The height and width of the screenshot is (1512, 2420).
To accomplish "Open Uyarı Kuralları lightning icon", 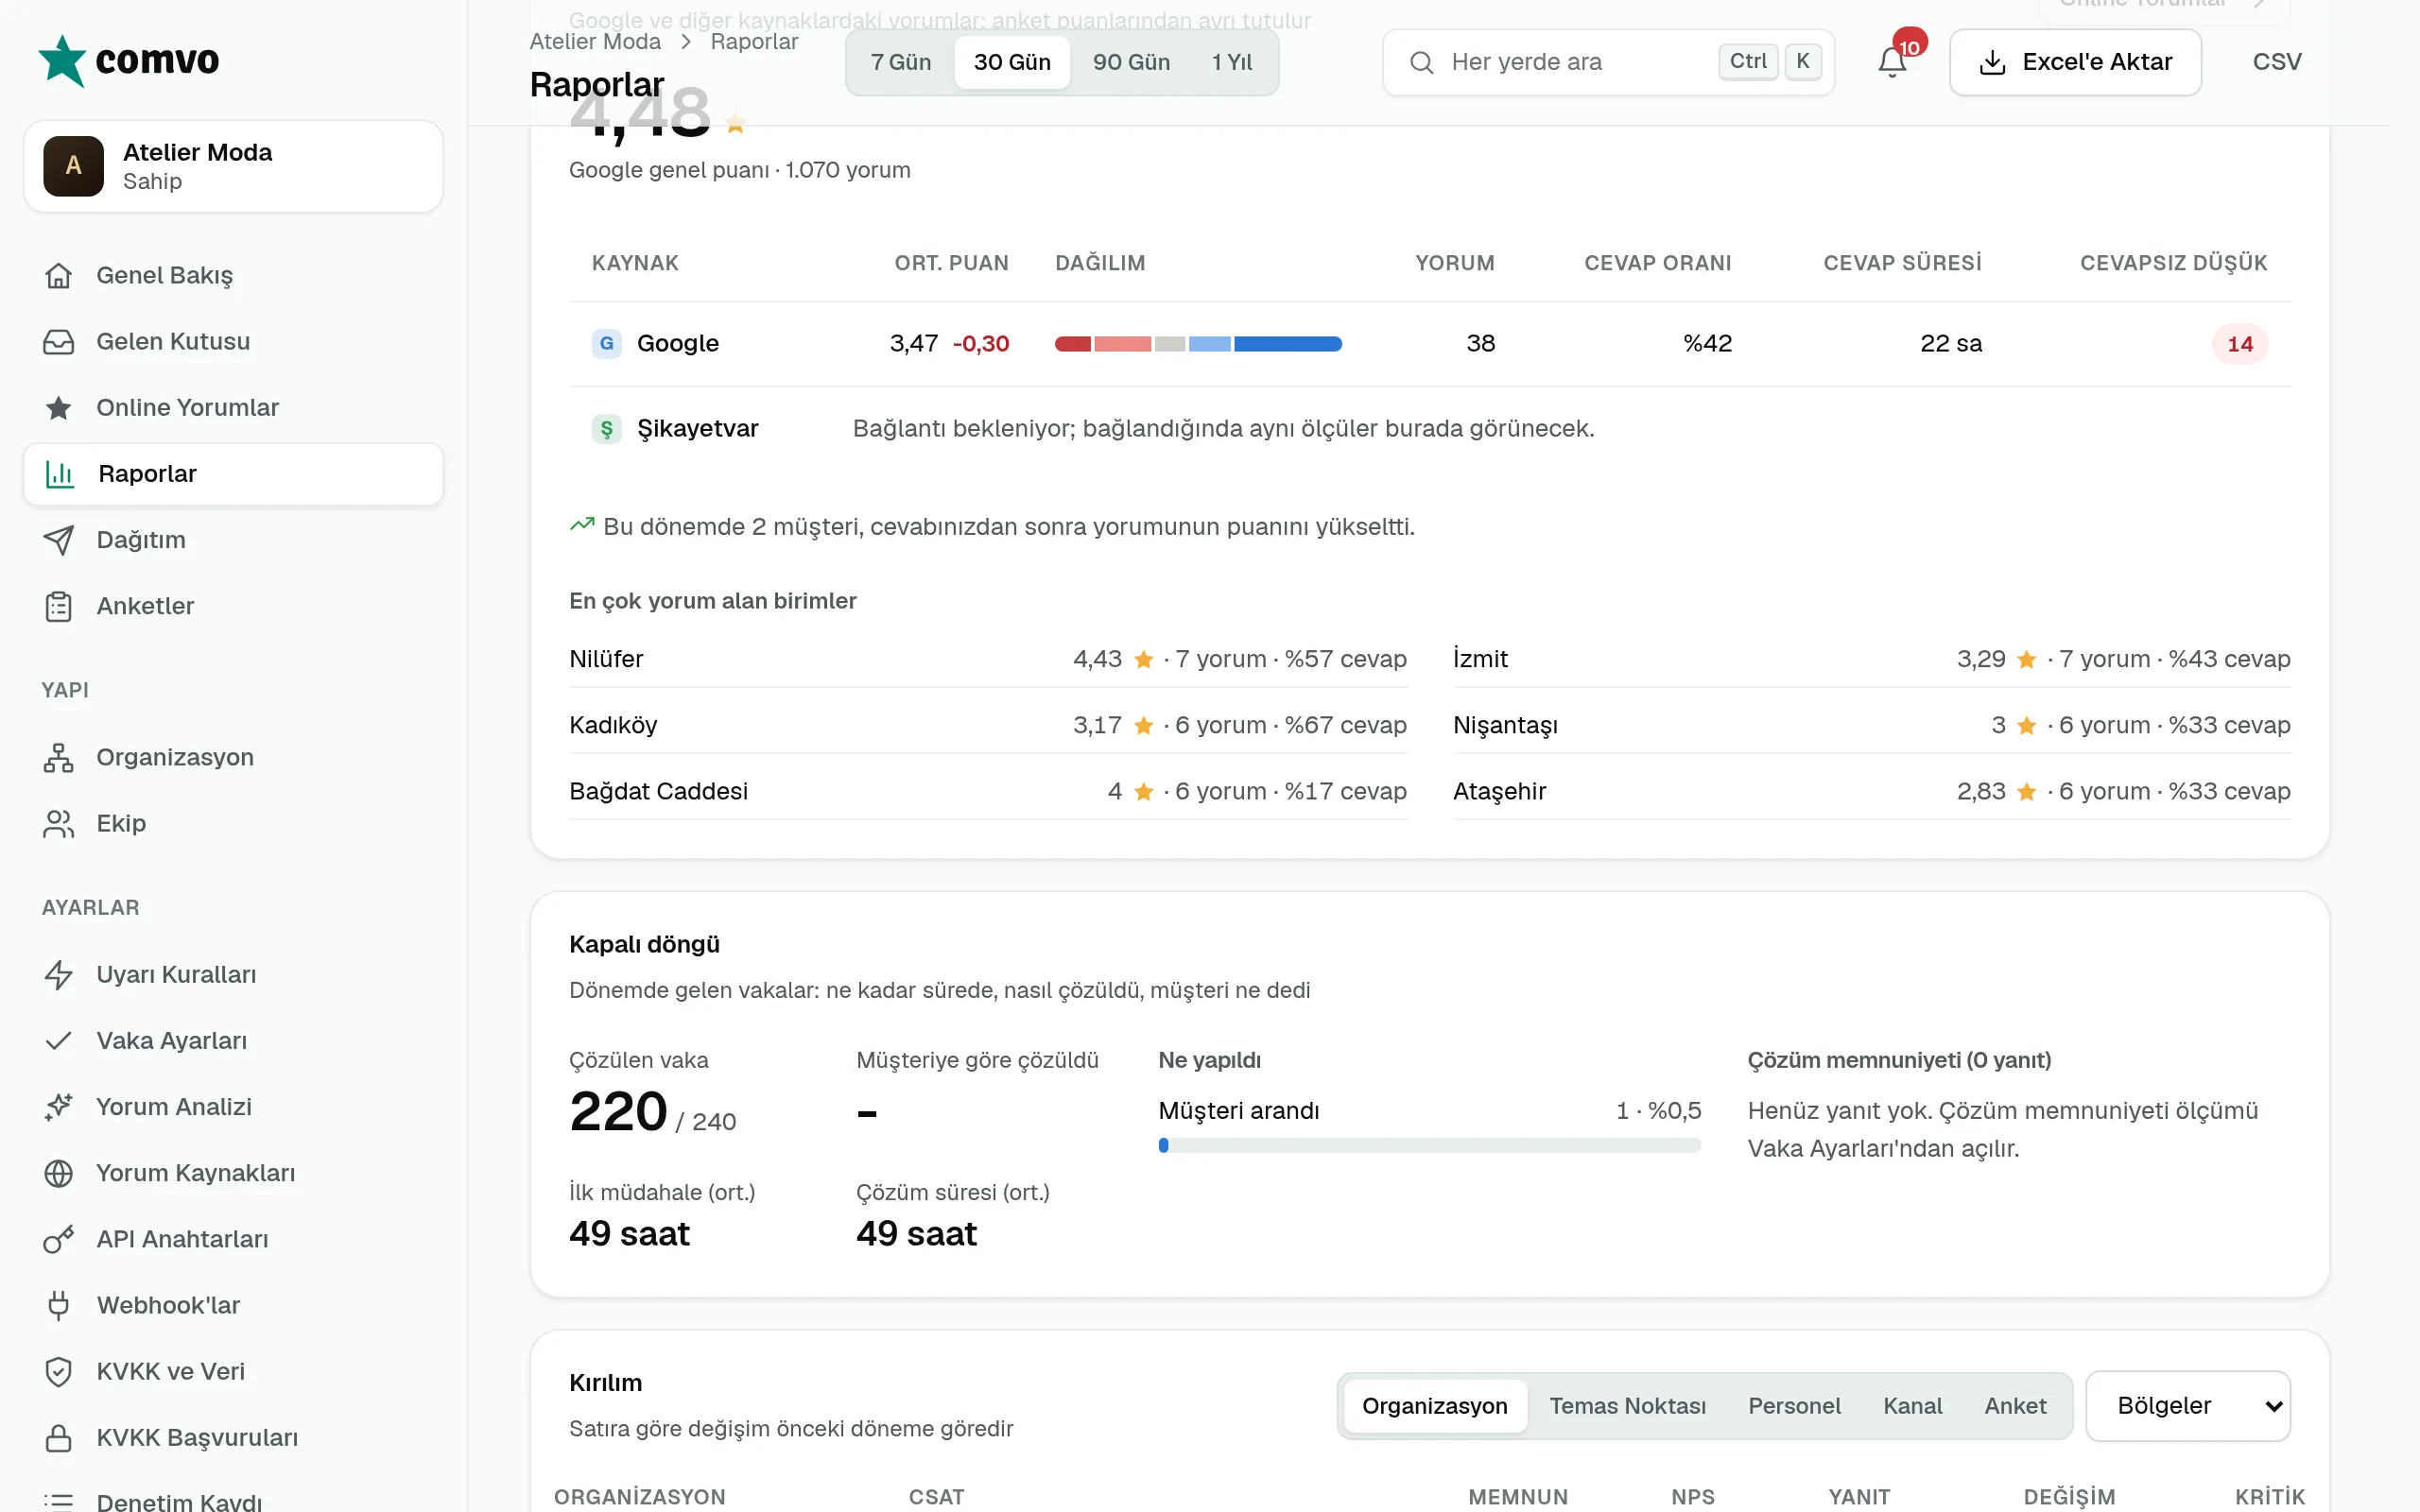I will click(x=59, y=974).
